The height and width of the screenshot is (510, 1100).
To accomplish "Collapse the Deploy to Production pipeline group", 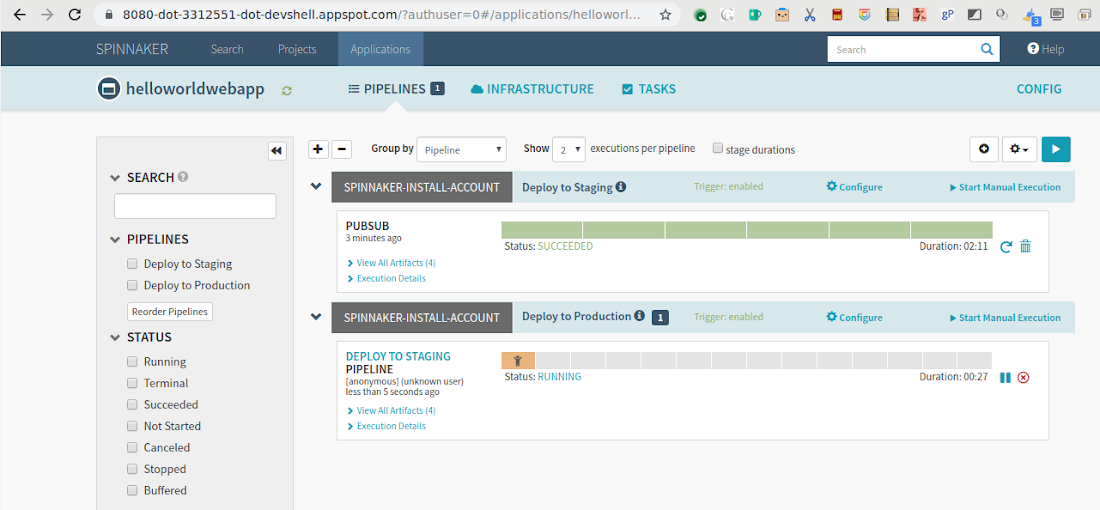I will 316,316.
